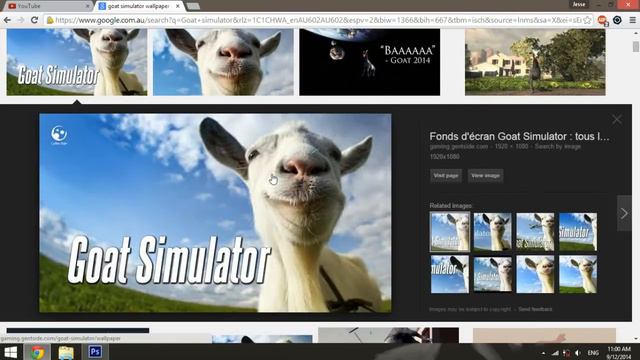Close the image preview panel
Viewport: 640px width, 360px height.
617,120
